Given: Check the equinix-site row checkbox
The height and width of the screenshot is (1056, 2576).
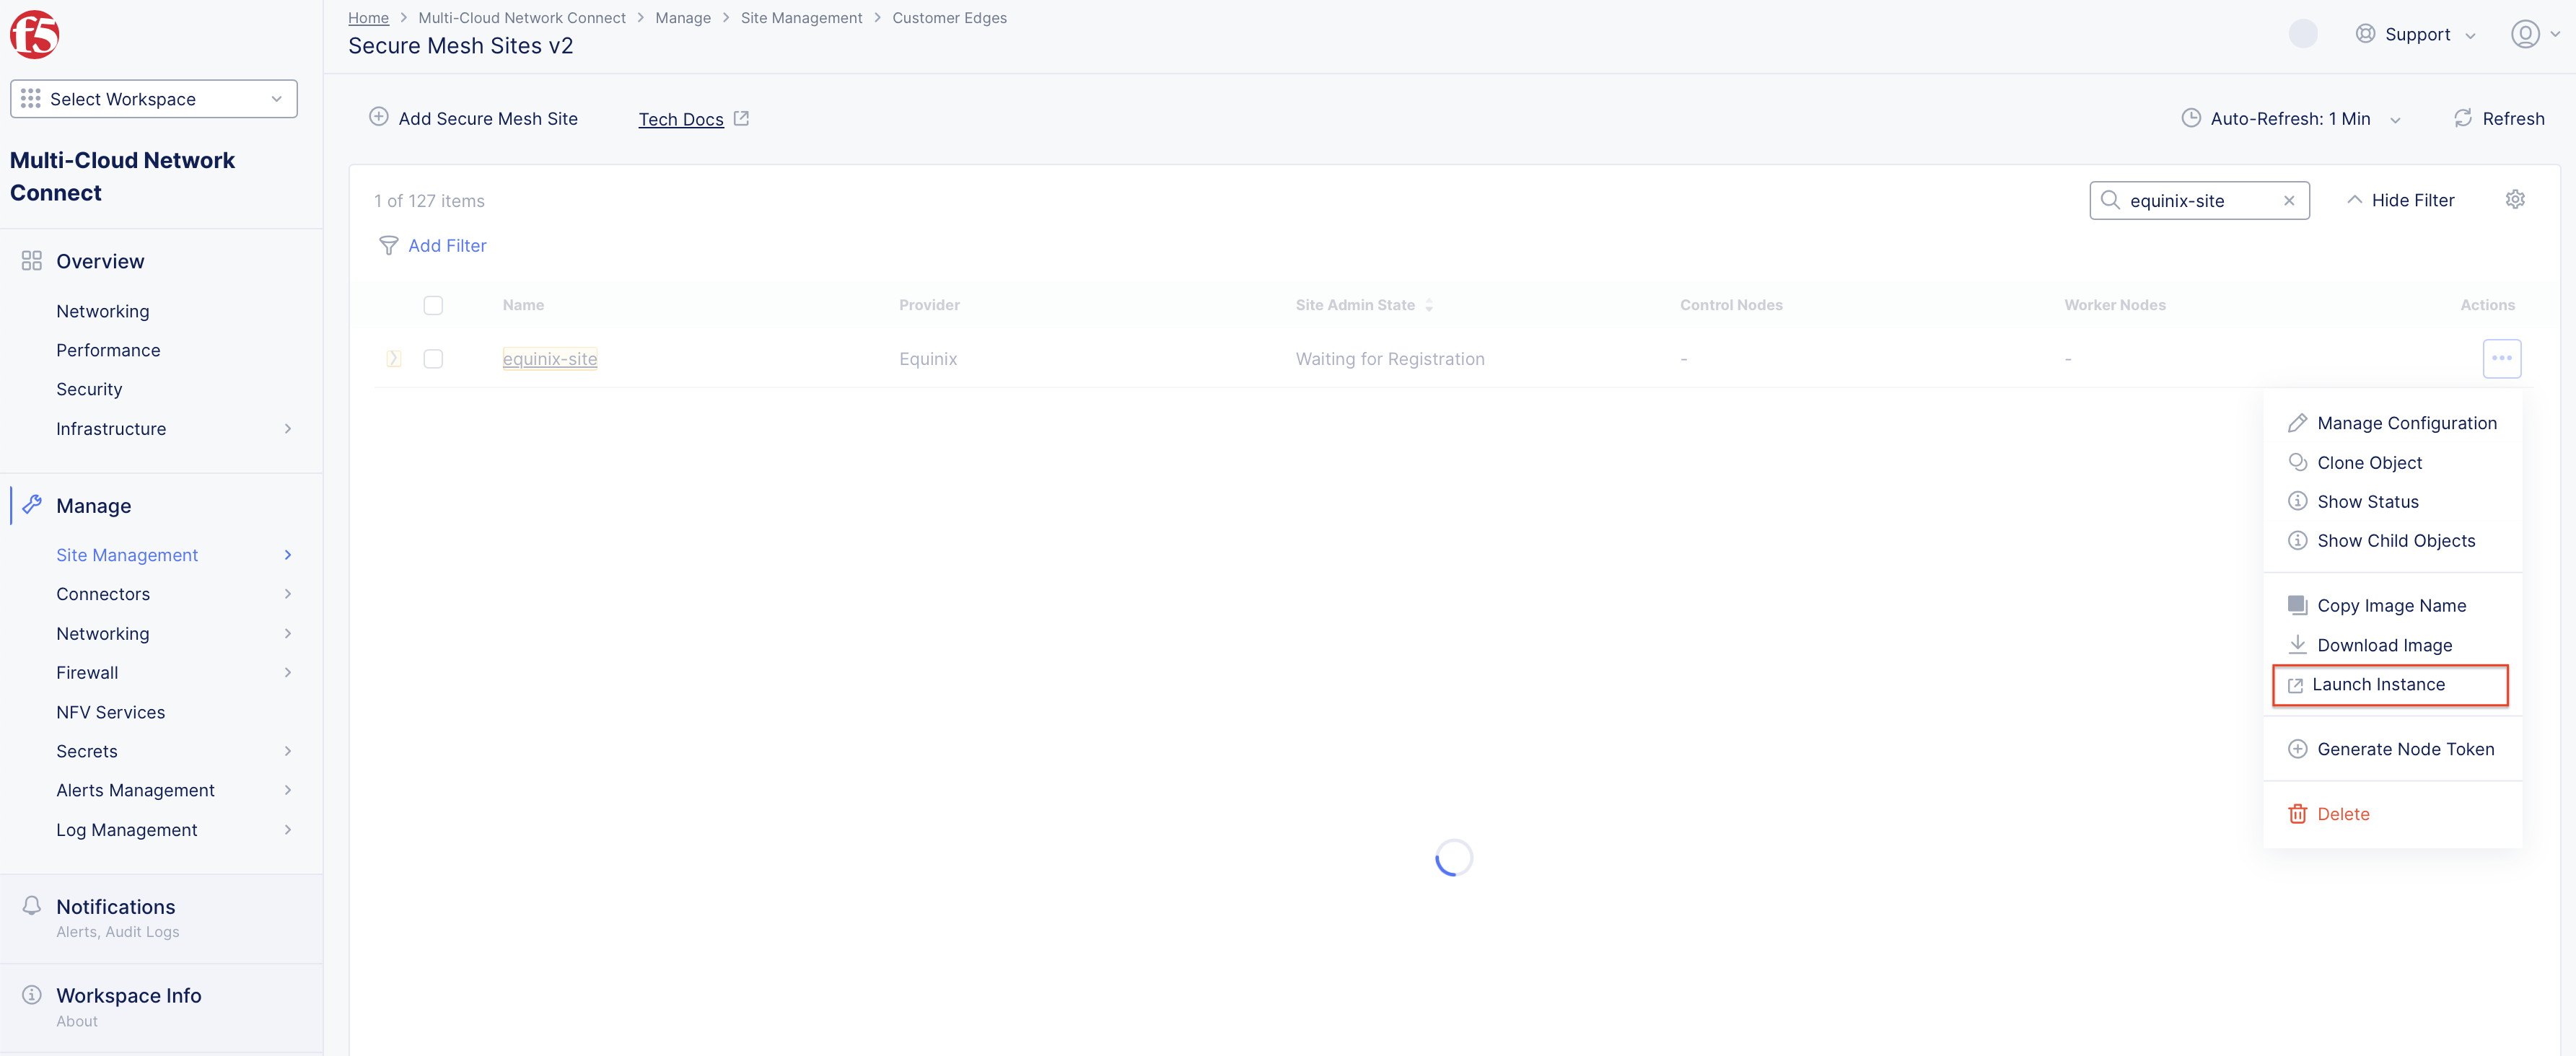Looking at the screenshot, I should click(433, 358).
